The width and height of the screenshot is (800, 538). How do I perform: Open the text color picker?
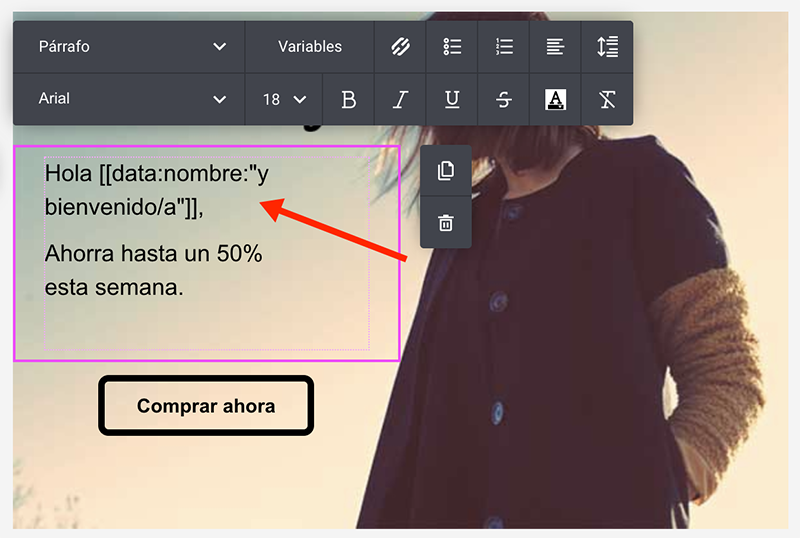(x=555, y=99)
